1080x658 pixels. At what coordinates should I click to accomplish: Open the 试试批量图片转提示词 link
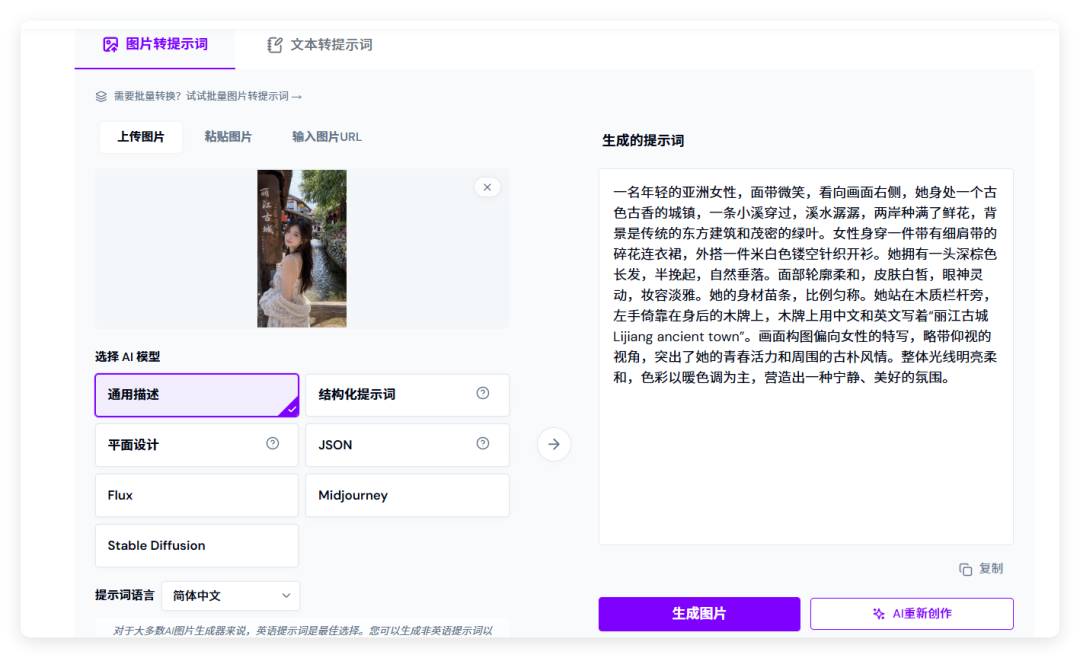point(244,96)
